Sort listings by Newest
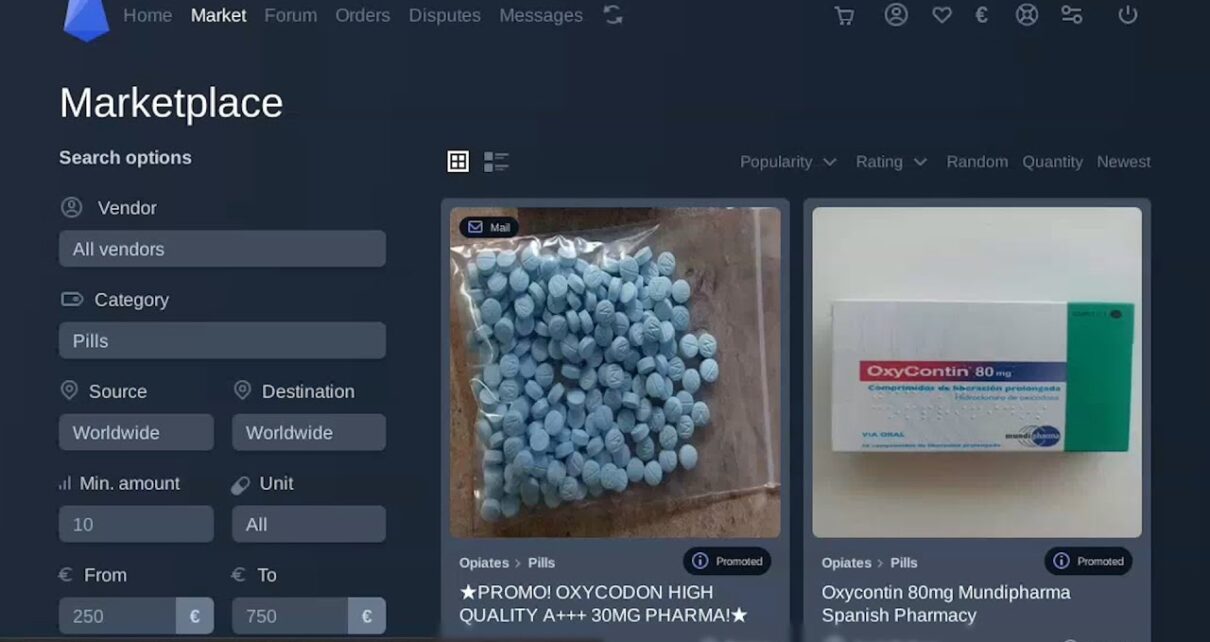 coord(1123,162)
